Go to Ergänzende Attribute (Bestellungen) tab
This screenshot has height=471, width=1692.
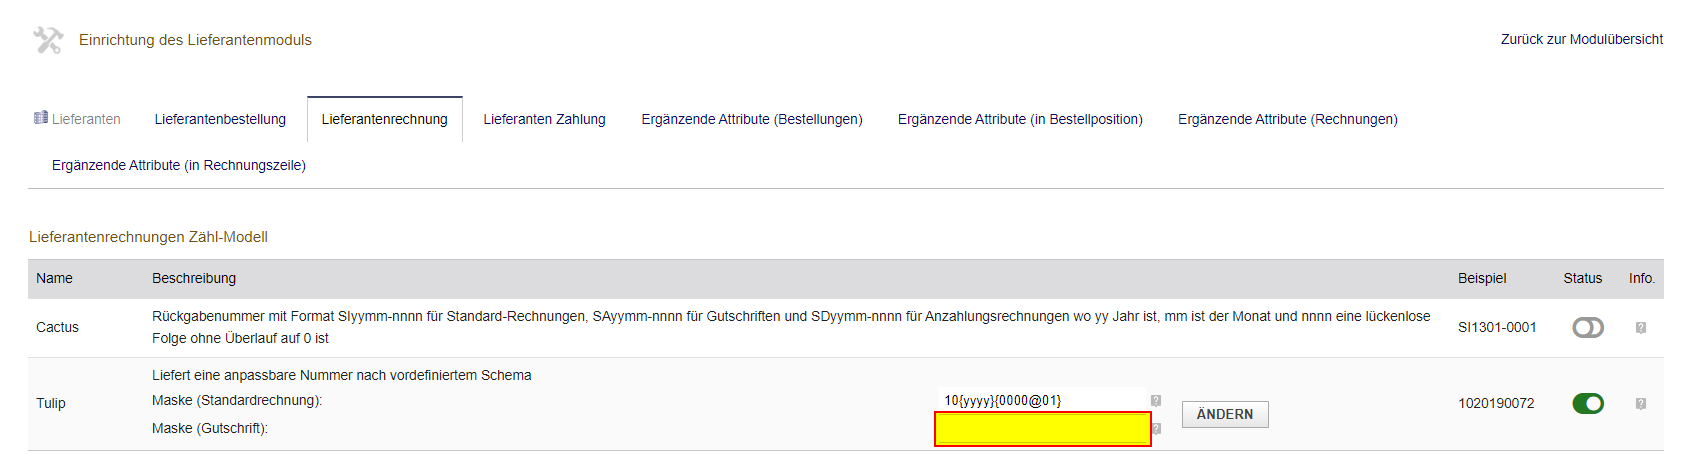pyautogui.click(x=752, y=119)
